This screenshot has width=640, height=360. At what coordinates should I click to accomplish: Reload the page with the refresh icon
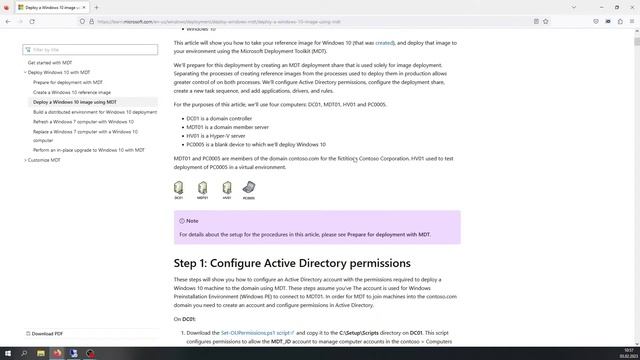[32, 22]
